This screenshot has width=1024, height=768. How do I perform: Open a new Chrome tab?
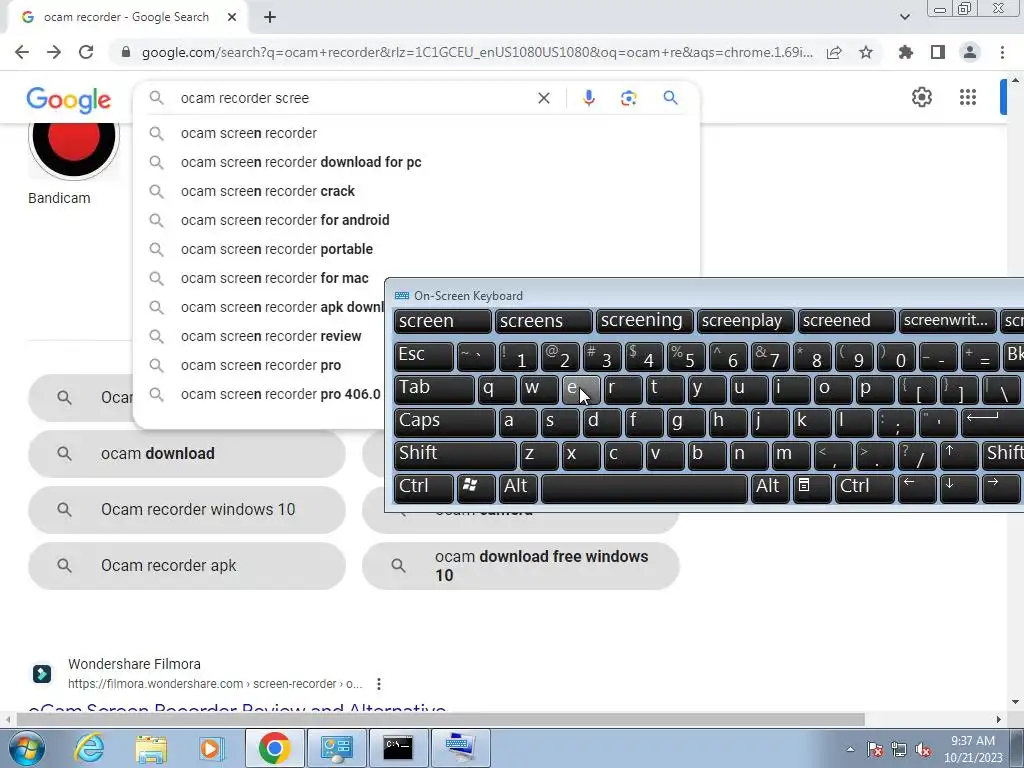tap(270, 17)
